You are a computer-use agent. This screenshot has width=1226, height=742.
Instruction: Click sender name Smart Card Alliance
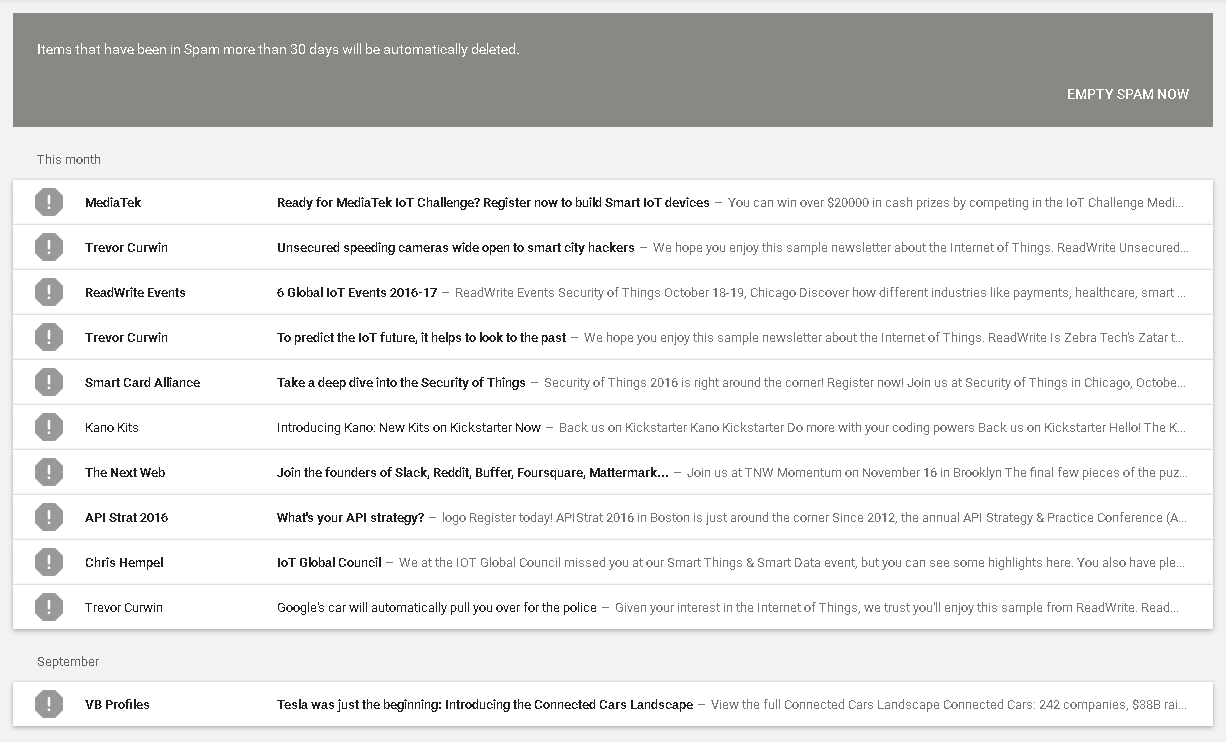click(x=142, y=382)
